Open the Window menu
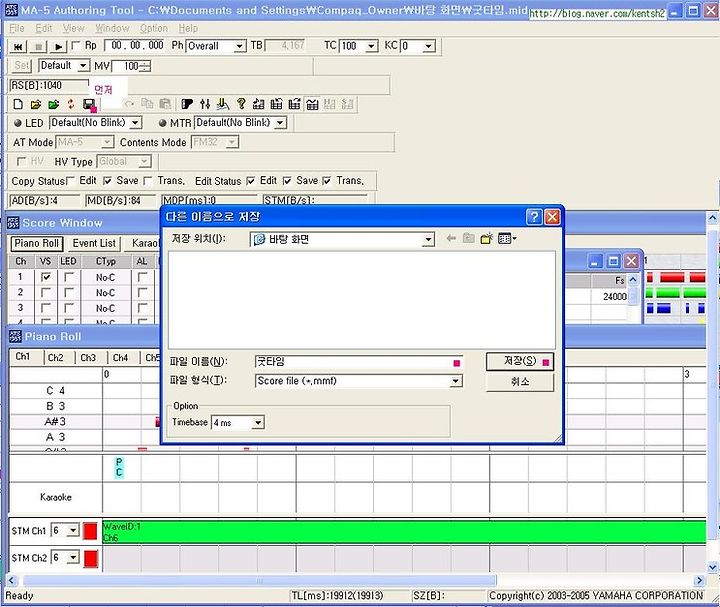Screen dimensions: 720x607 tap(112, 28)
